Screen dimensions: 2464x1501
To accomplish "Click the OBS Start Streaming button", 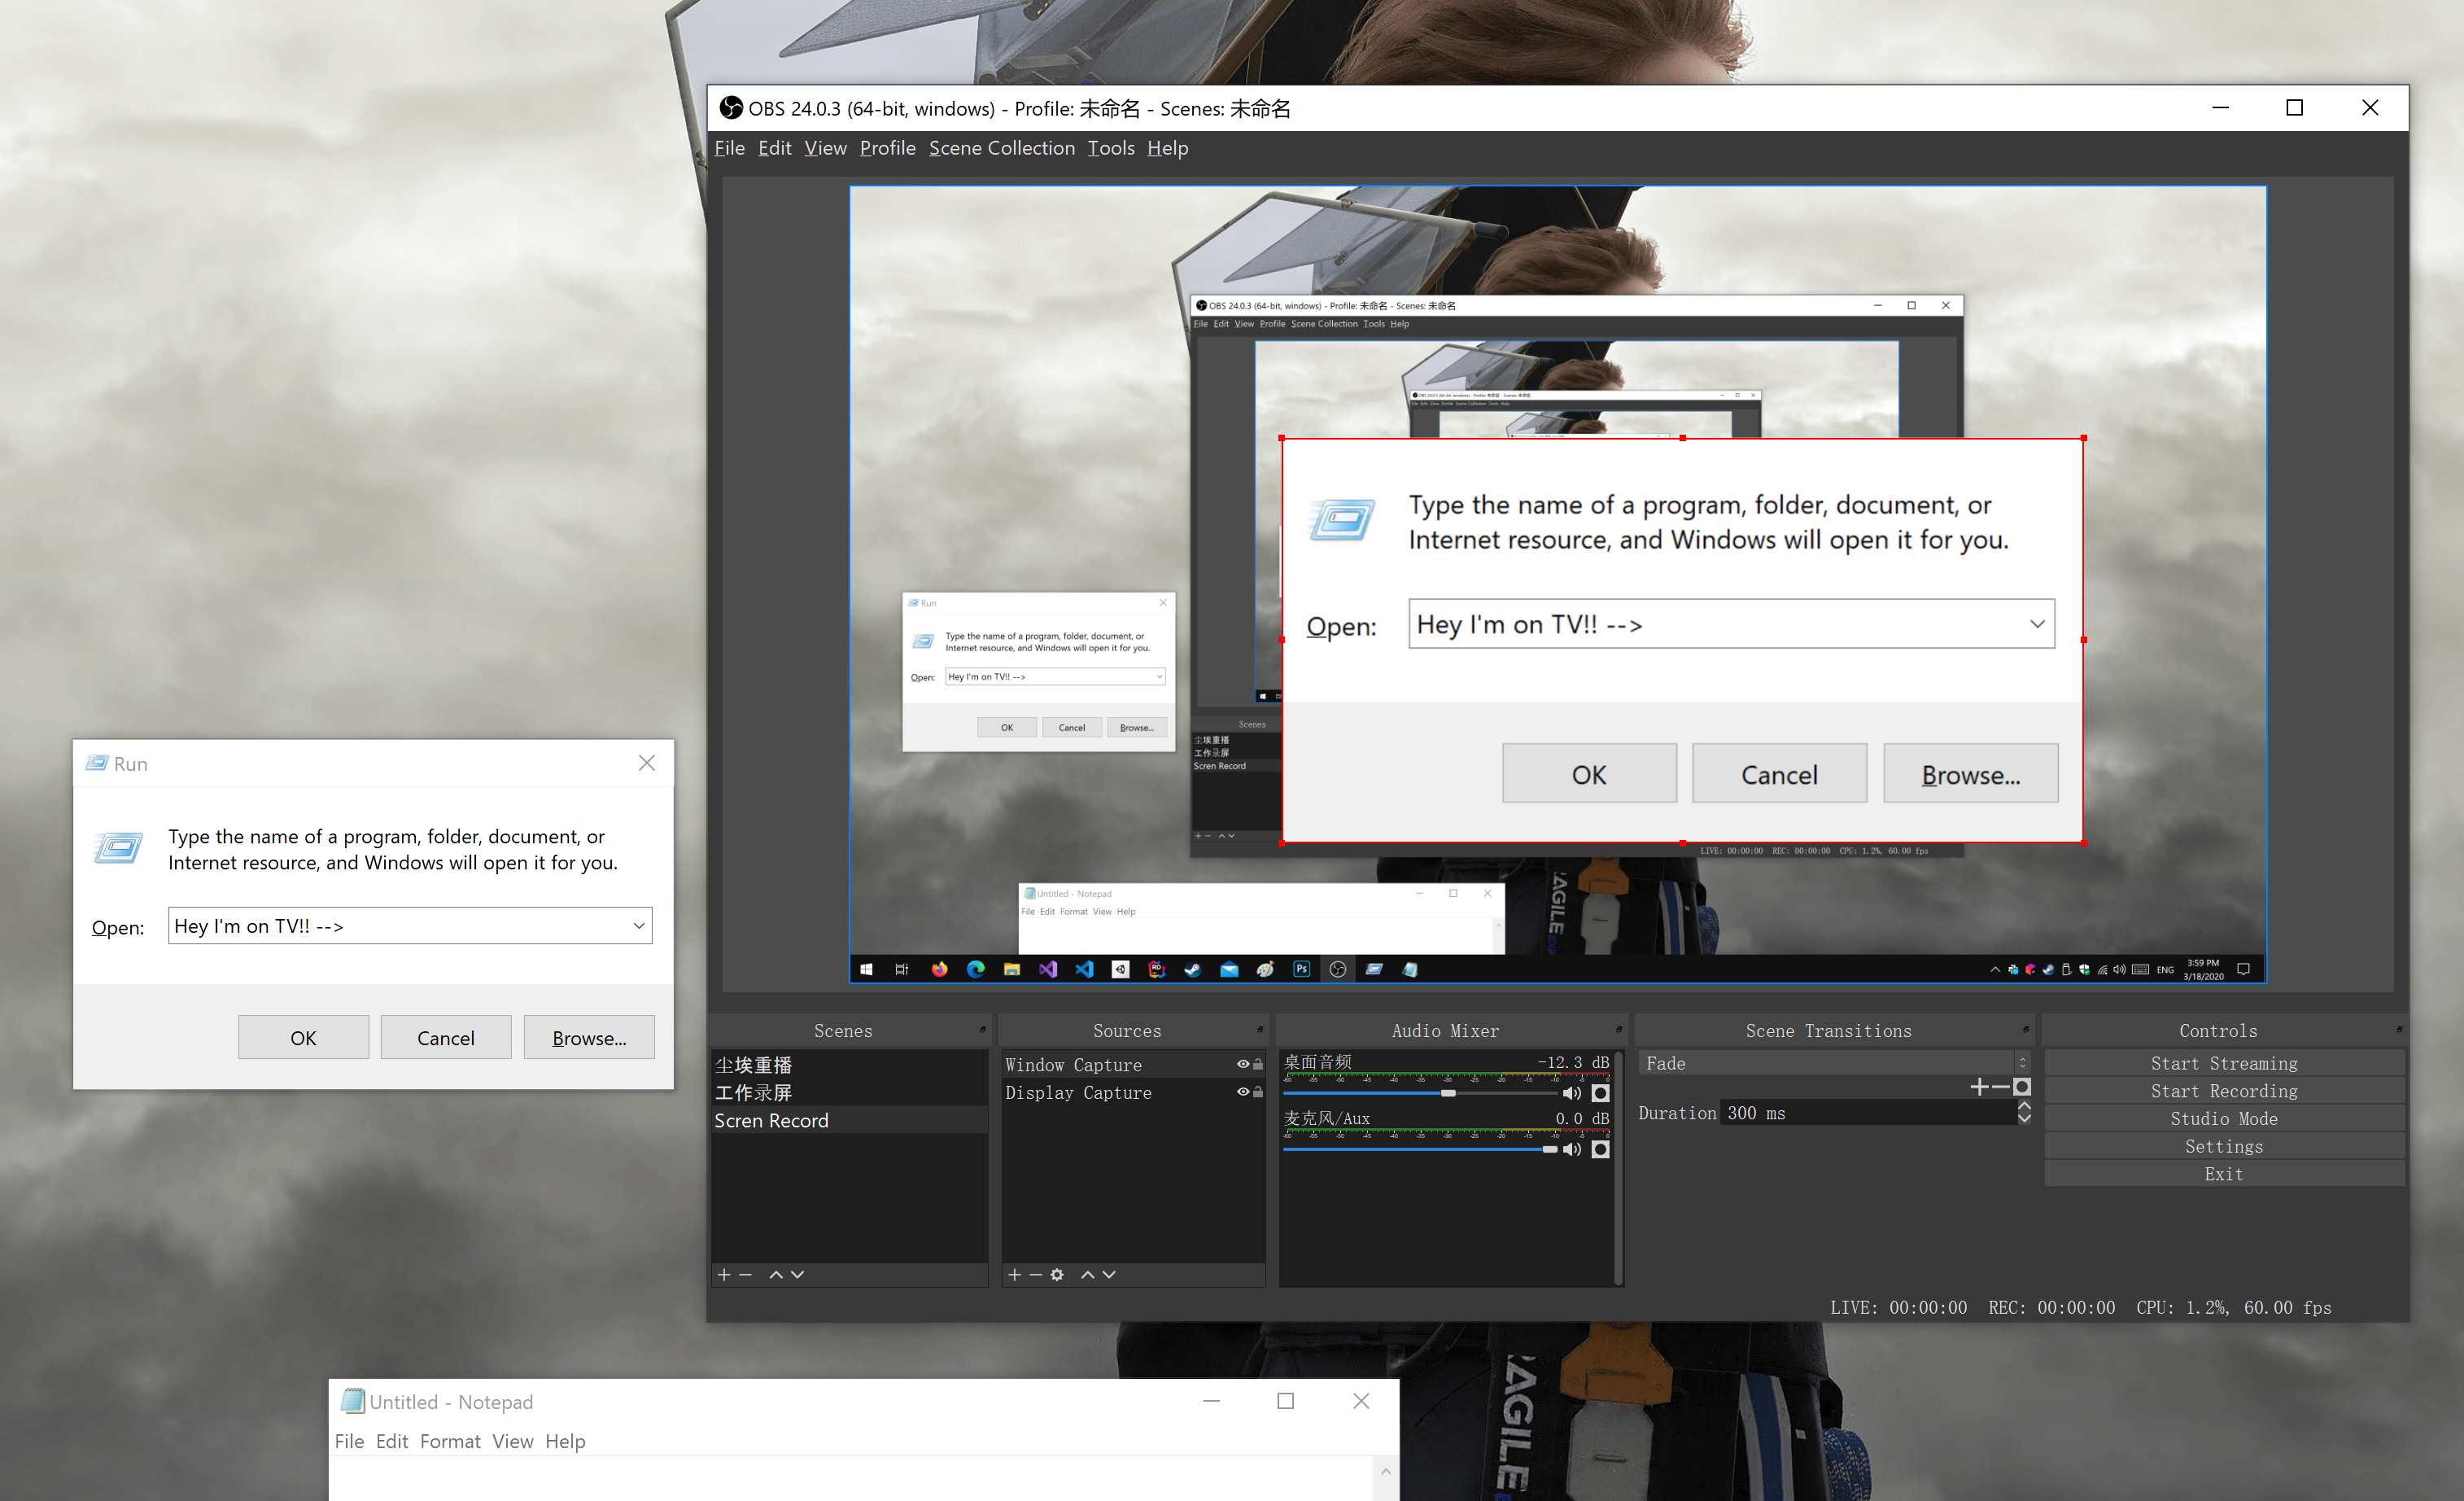I will 2222,1061.
